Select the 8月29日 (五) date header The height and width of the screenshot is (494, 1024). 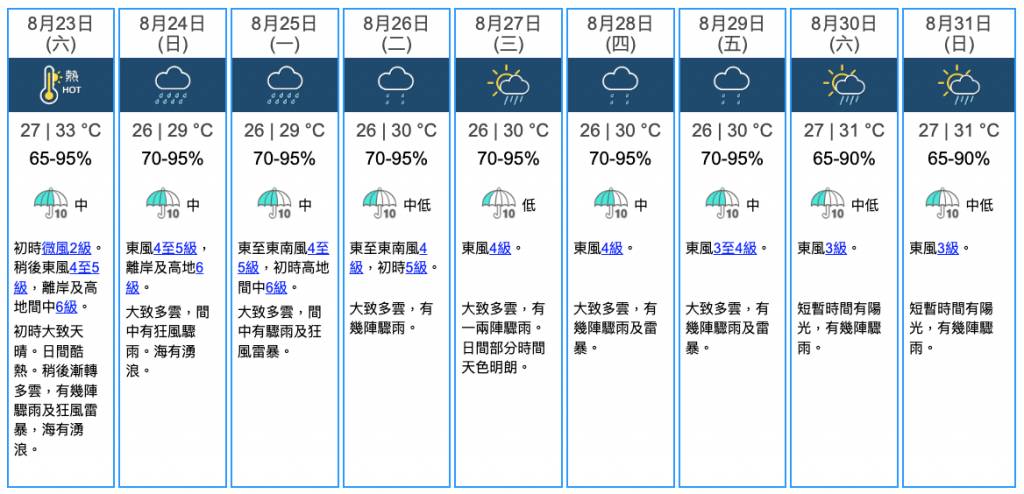[x=732, y=34]
